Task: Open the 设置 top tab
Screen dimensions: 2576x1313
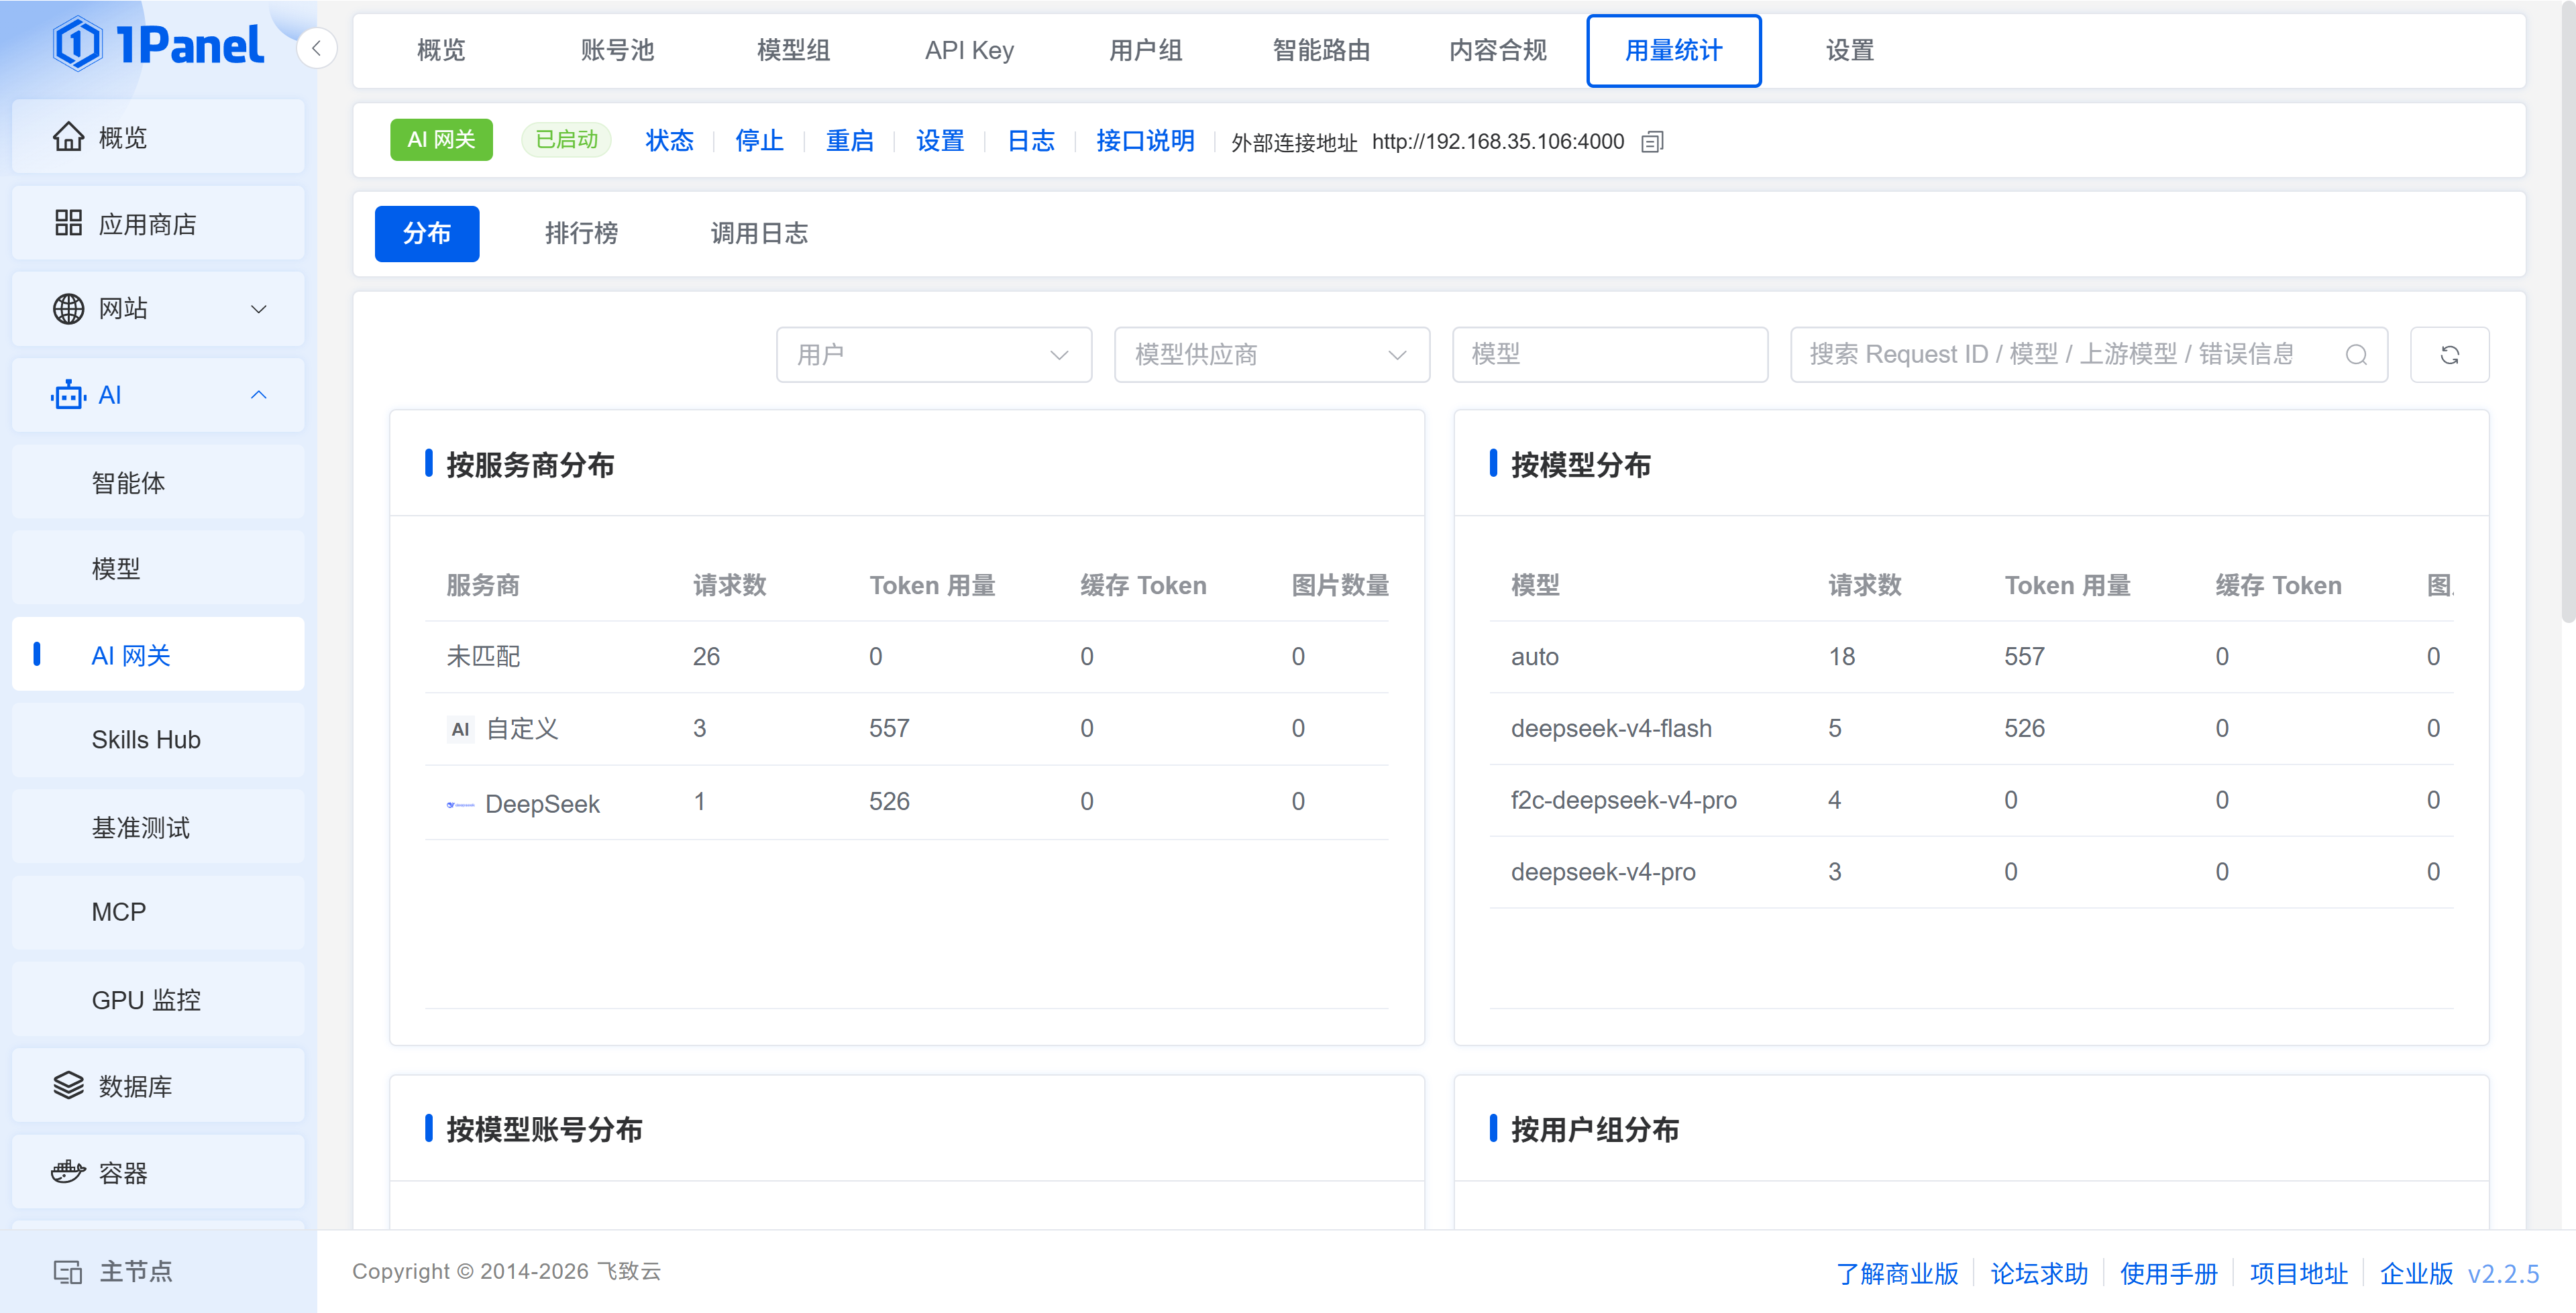Action: [x=1849, y=50]
